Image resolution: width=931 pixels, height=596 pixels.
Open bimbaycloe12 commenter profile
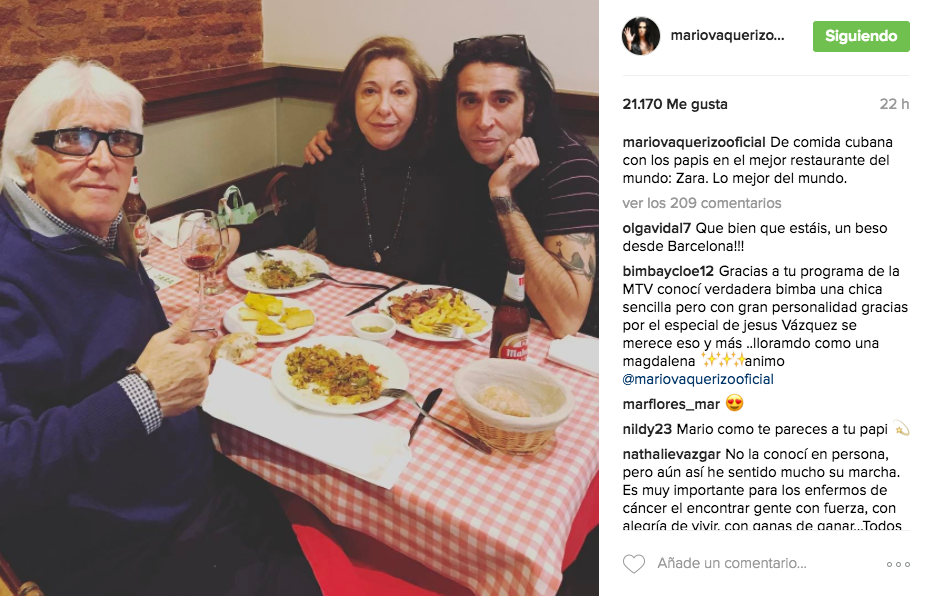tap(668, 271)
